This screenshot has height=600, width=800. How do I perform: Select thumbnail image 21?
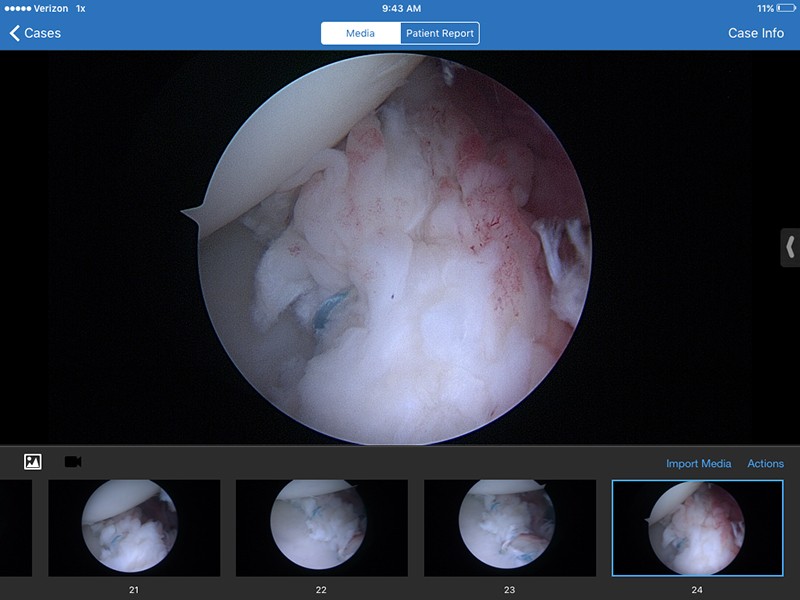pyautogui.click(x=134, y=528)
